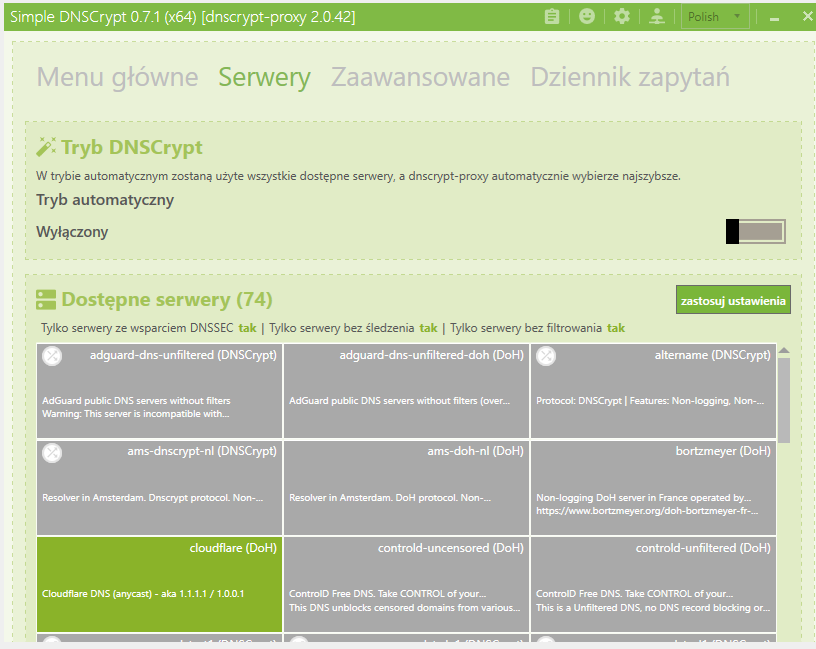This screenshot has width=816, height=649.
Task: Choose the controld-uncensored (DoH) server
Action: click(406, 584)
